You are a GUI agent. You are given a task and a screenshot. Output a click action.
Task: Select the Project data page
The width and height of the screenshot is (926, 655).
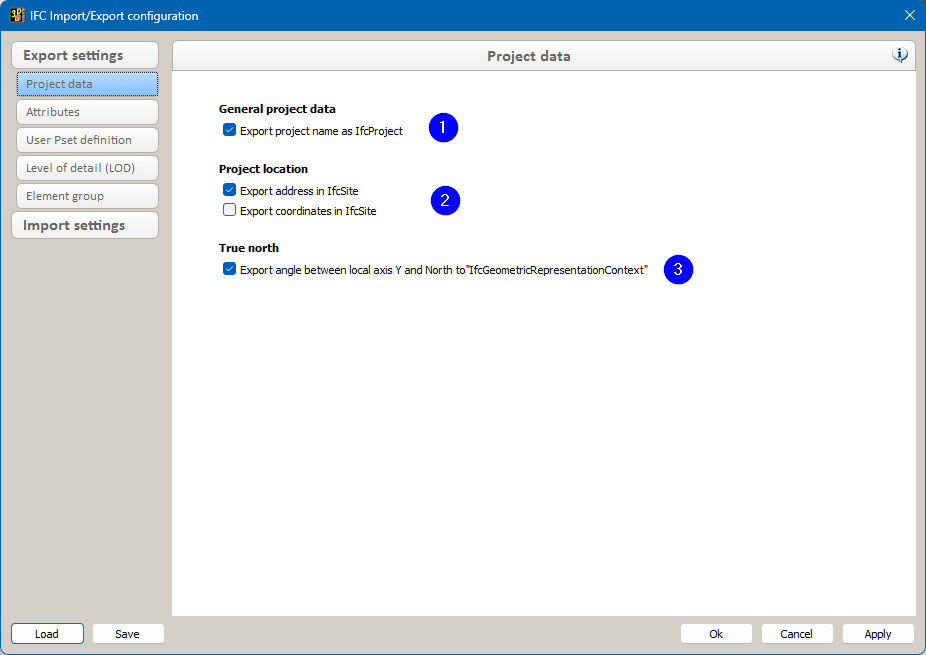click(x=87, y=84)
